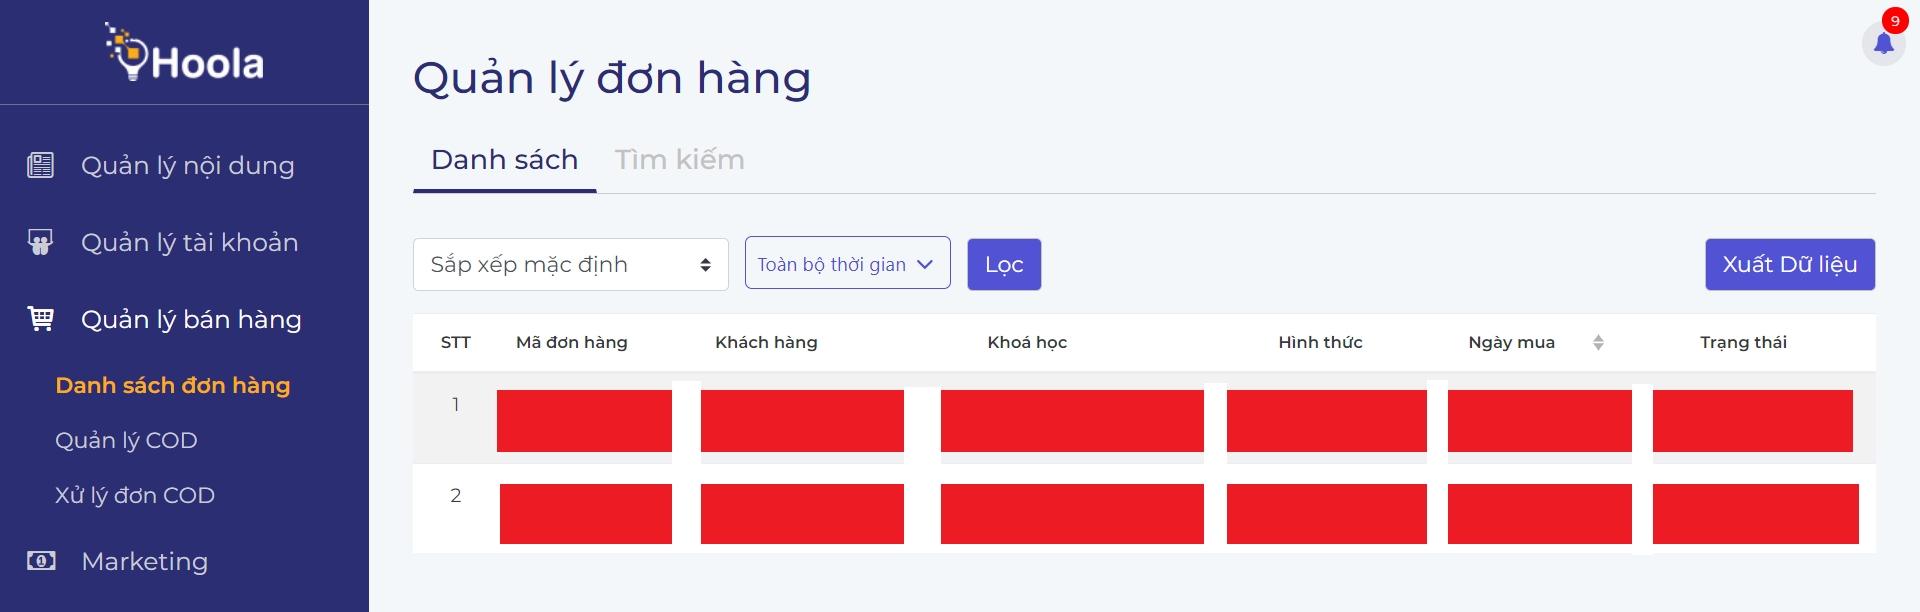The image size is (1920, 612).
Task: Click the red notification count badge
Action: tap(1894, 21)
